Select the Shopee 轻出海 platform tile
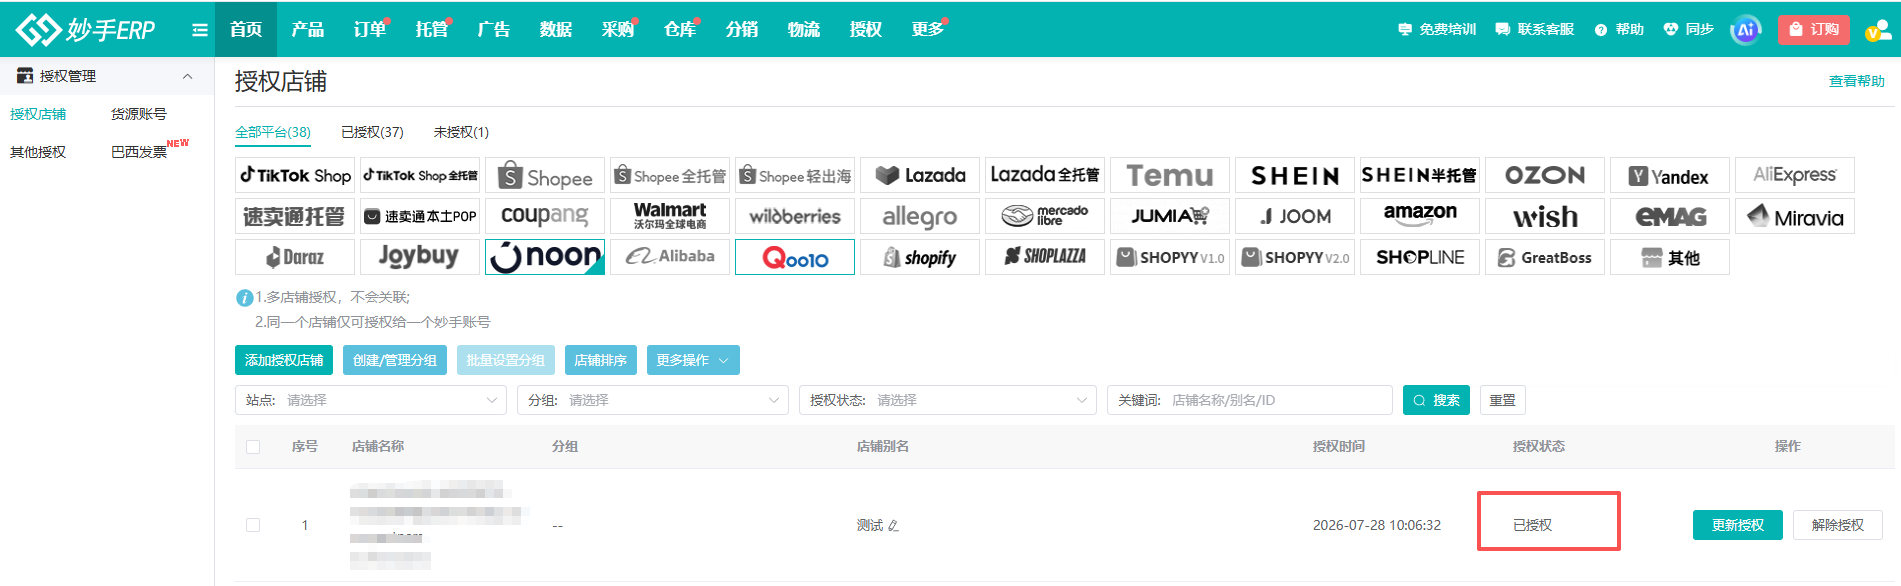This screenshot has width=1901, height=586. (x=795, y=175)
